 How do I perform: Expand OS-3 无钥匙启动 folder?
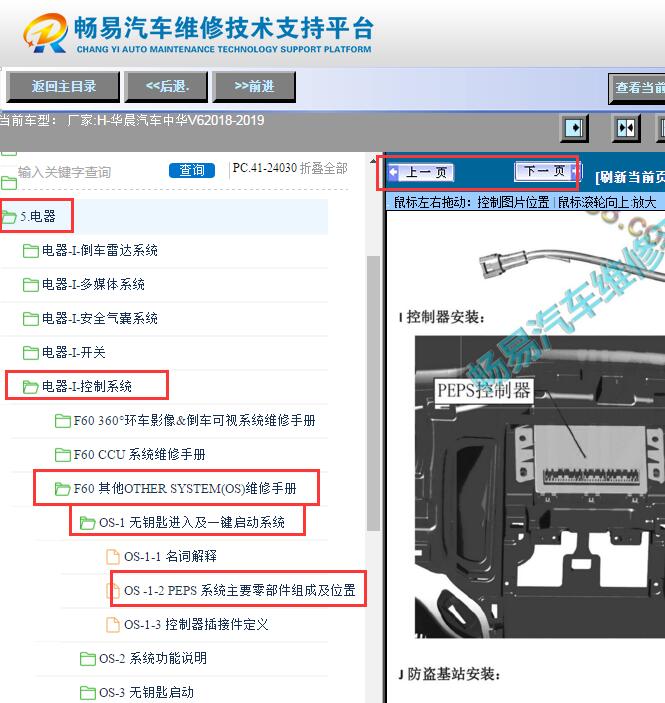pyautogui.click(x=146, y=692)
